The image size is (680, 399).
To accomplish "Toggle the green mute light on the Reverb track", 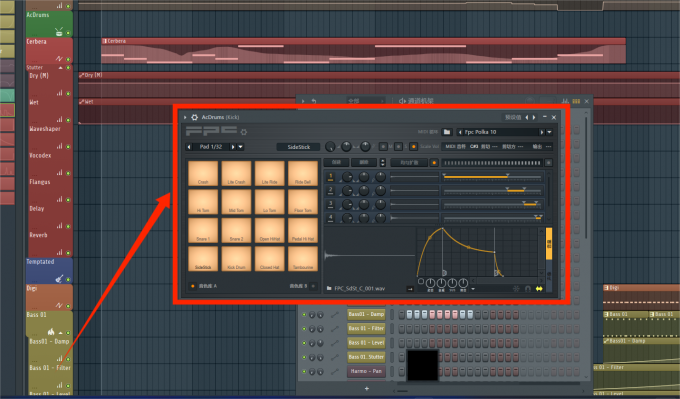I will pos(68,252).
